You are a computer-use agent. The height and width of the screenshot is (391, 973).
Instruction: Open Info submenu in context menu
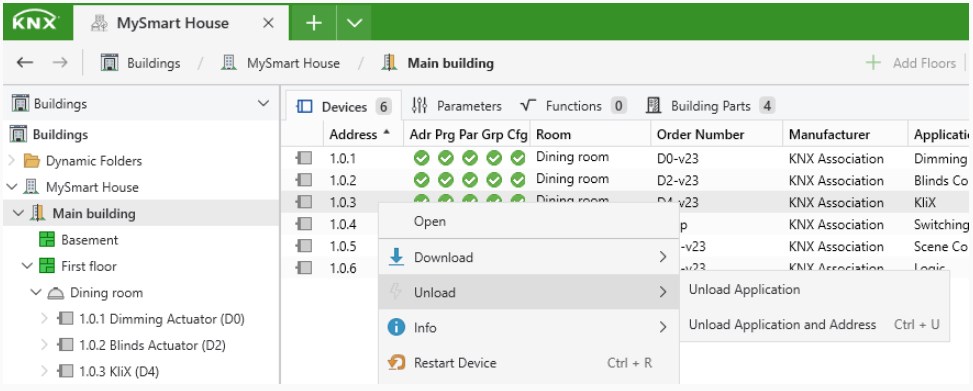coord(529,327)
